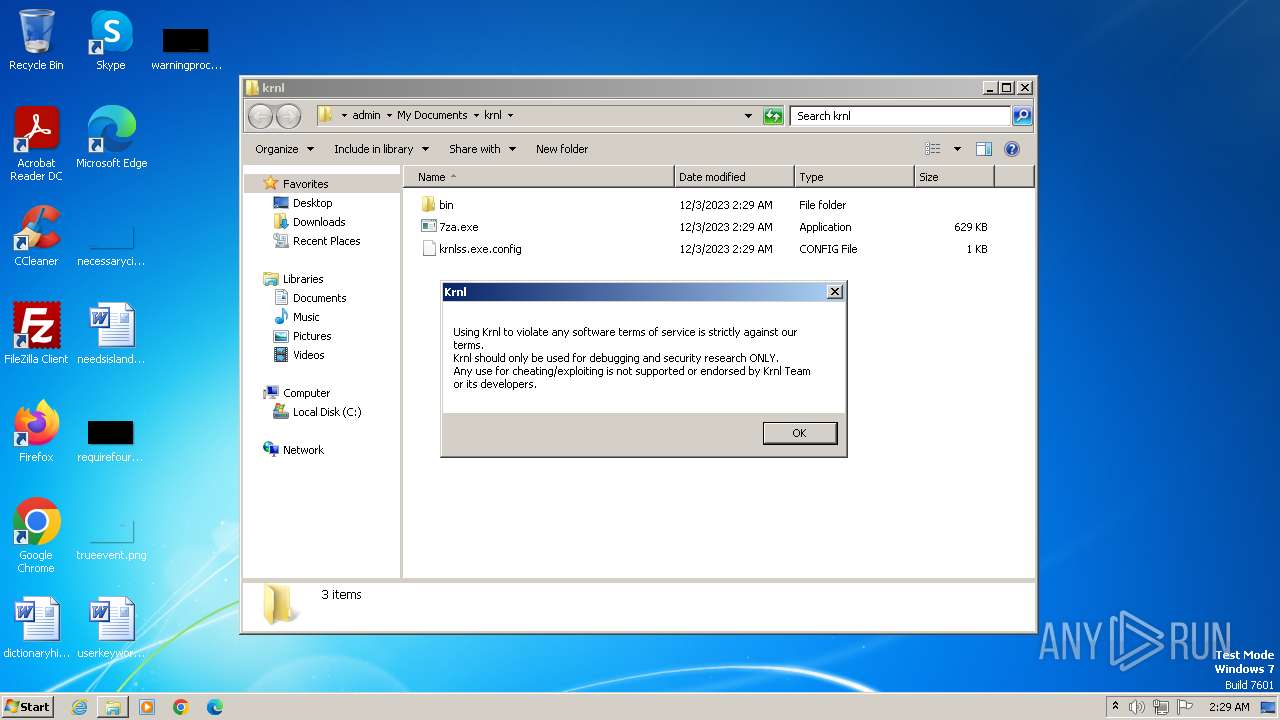
Task: Select the requirefour desktop file
Action: coord(111,441)
